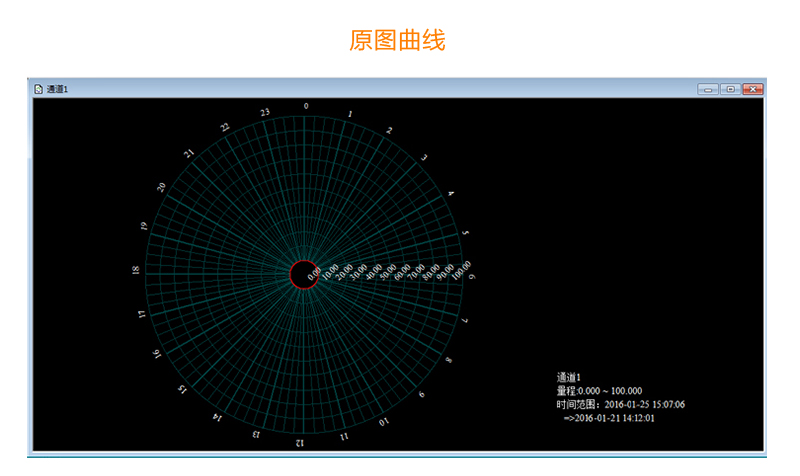Select hour label 23 on chart rim
This screenshot has width=800, height=476.
(264, 112)
